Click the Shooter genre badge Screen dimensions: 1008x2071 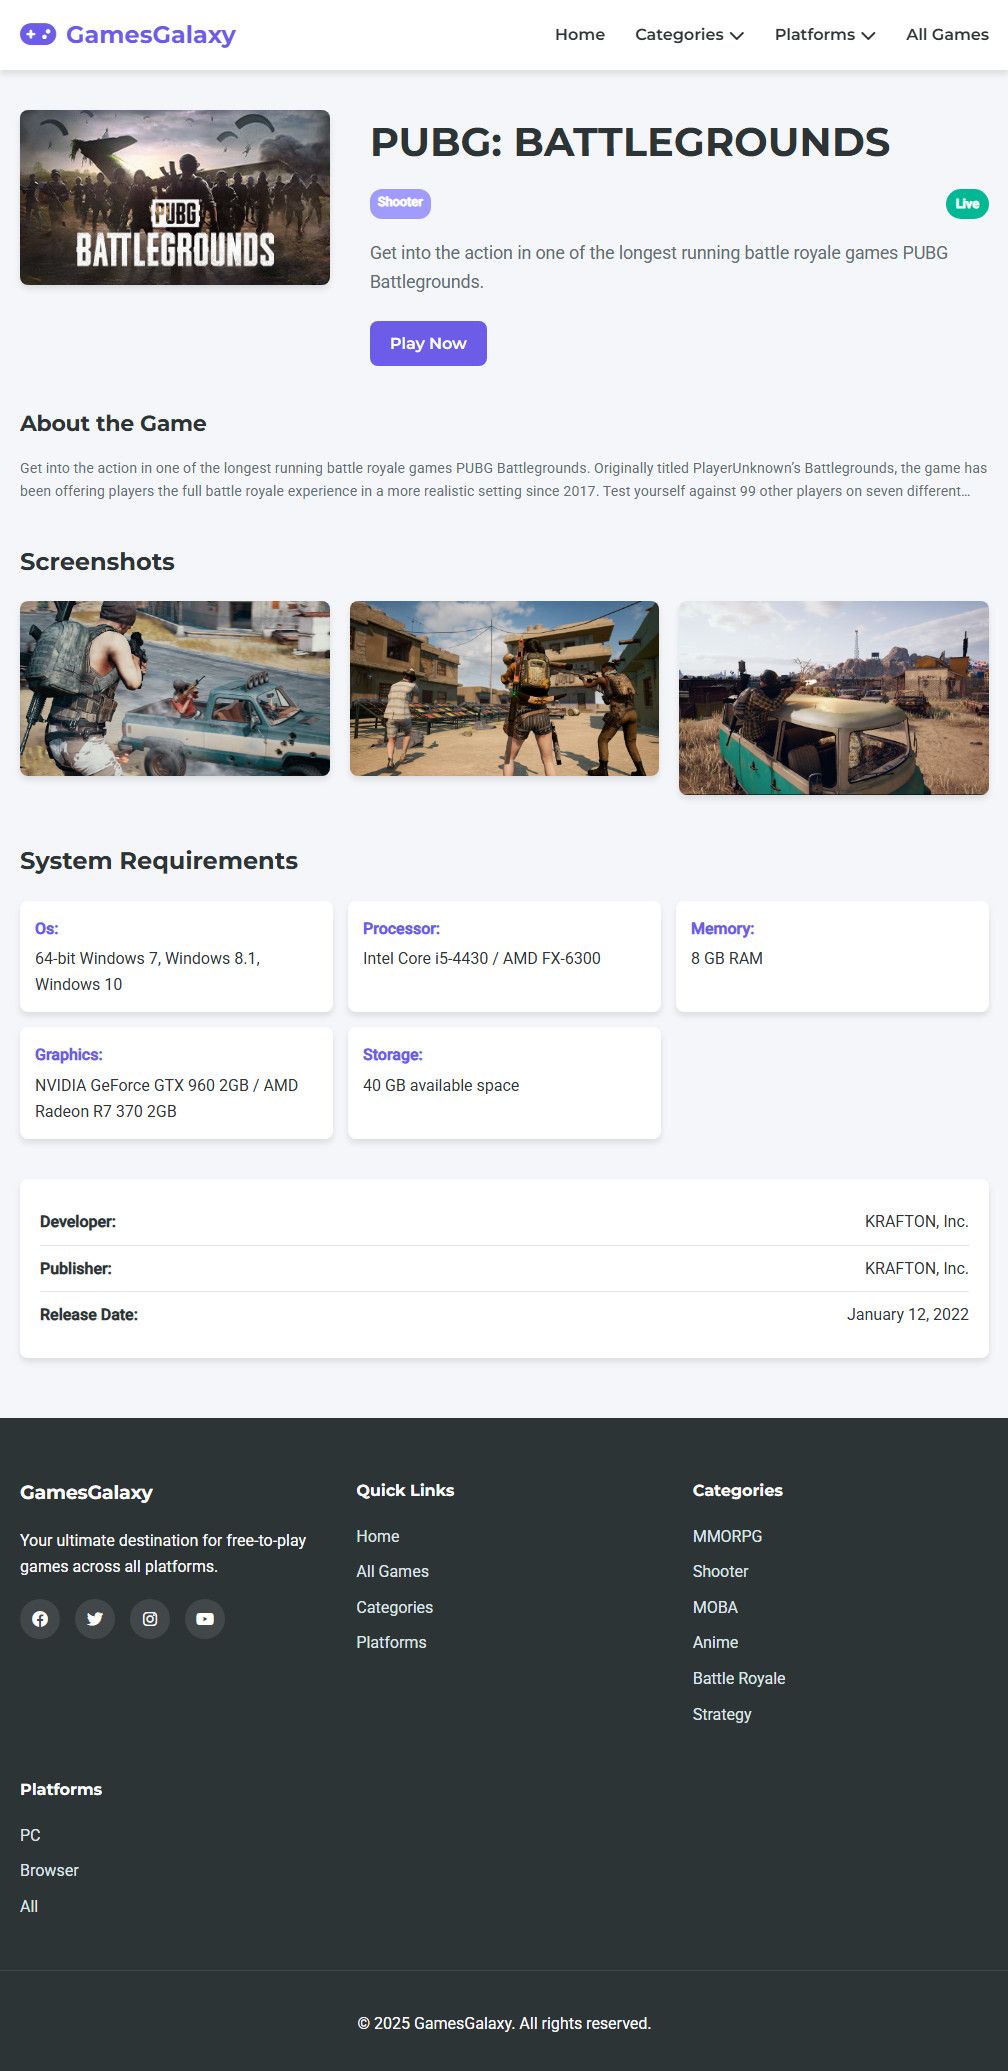tap(400, 203)
